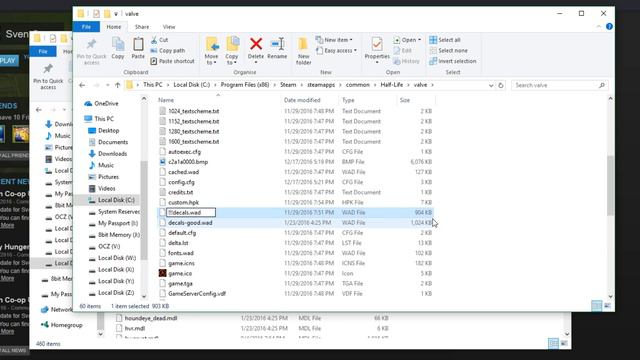Click the Copy ribbon icon
The width and height of the screenshot is (640, 360).
click(118, 48)
